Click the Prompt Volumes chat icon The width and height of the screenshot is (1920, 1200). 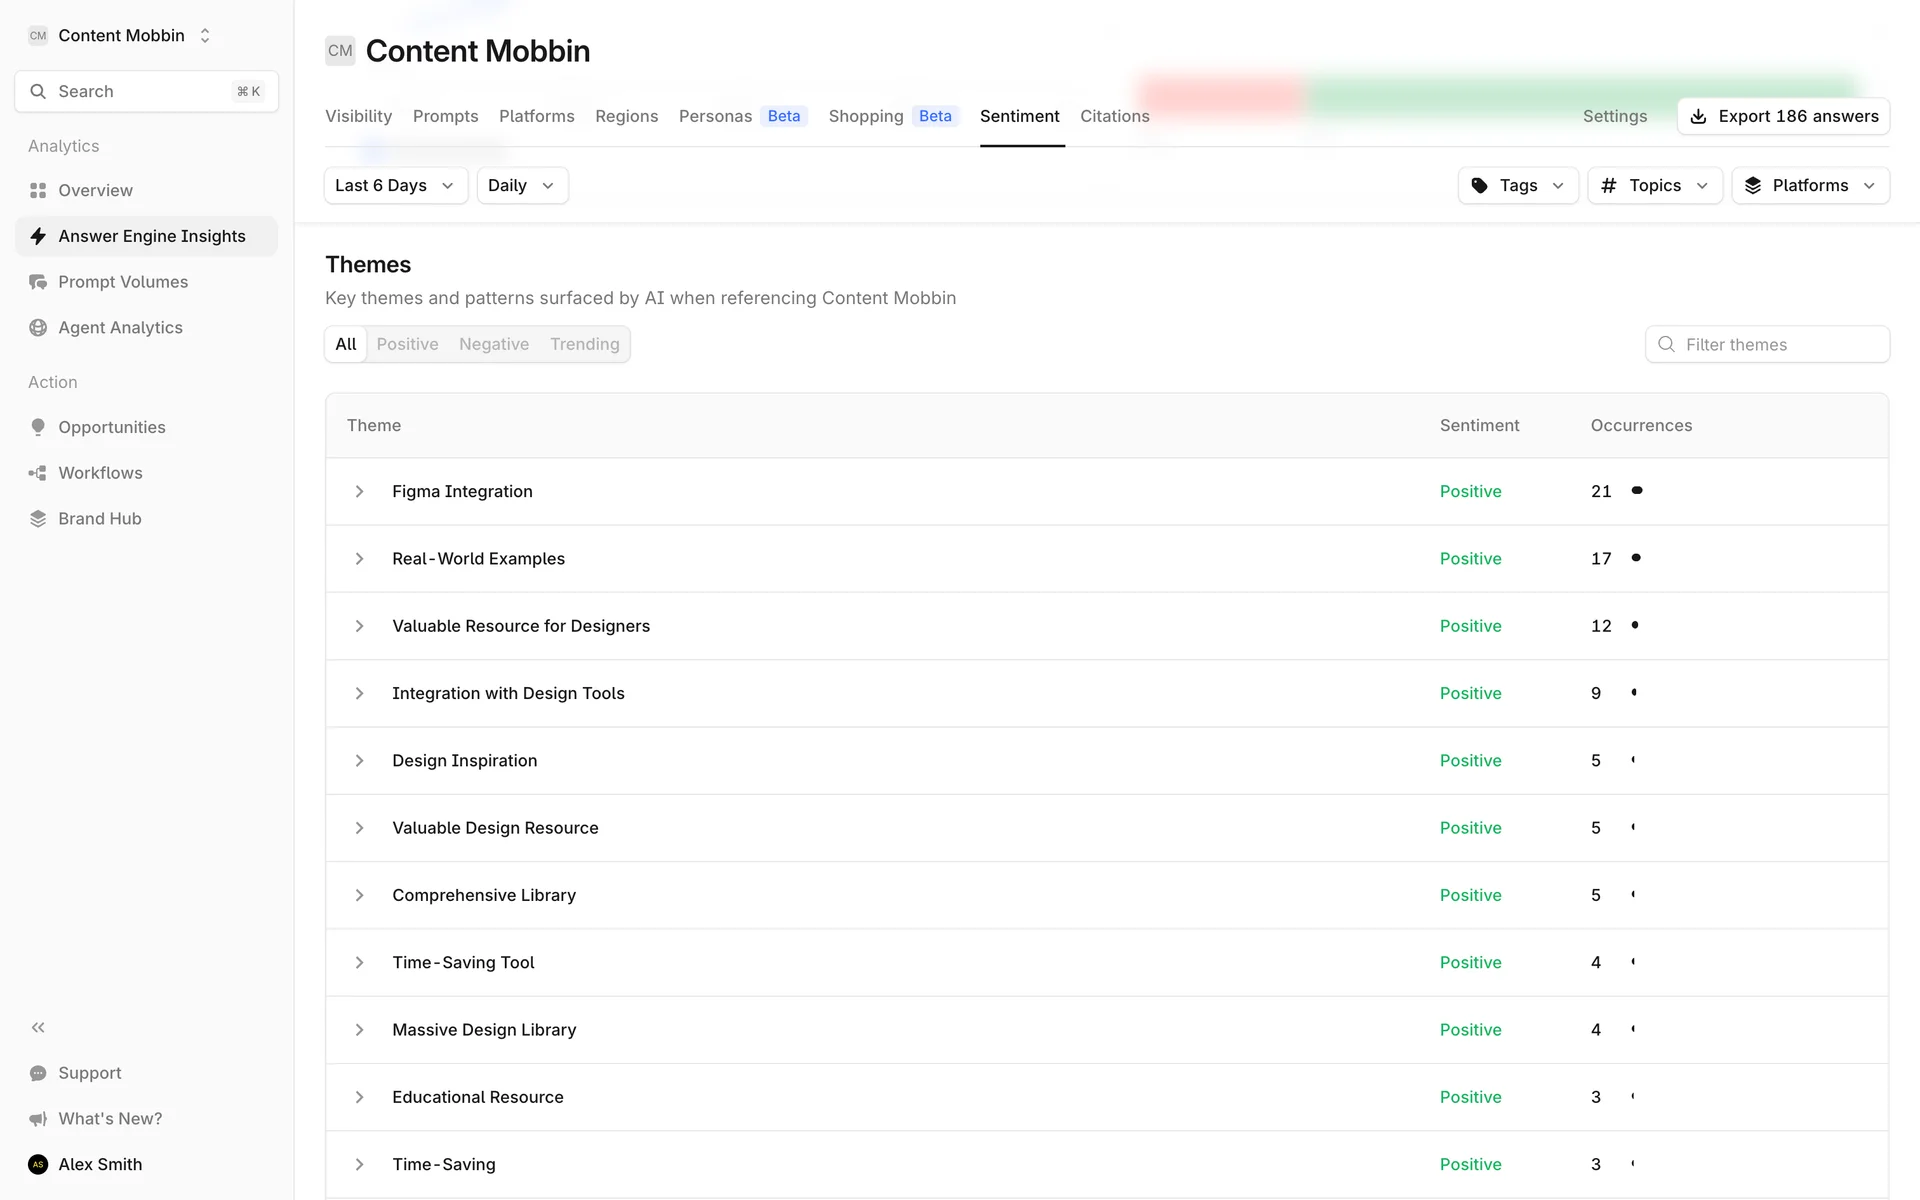pyautogui.click(x=38, y=282)
